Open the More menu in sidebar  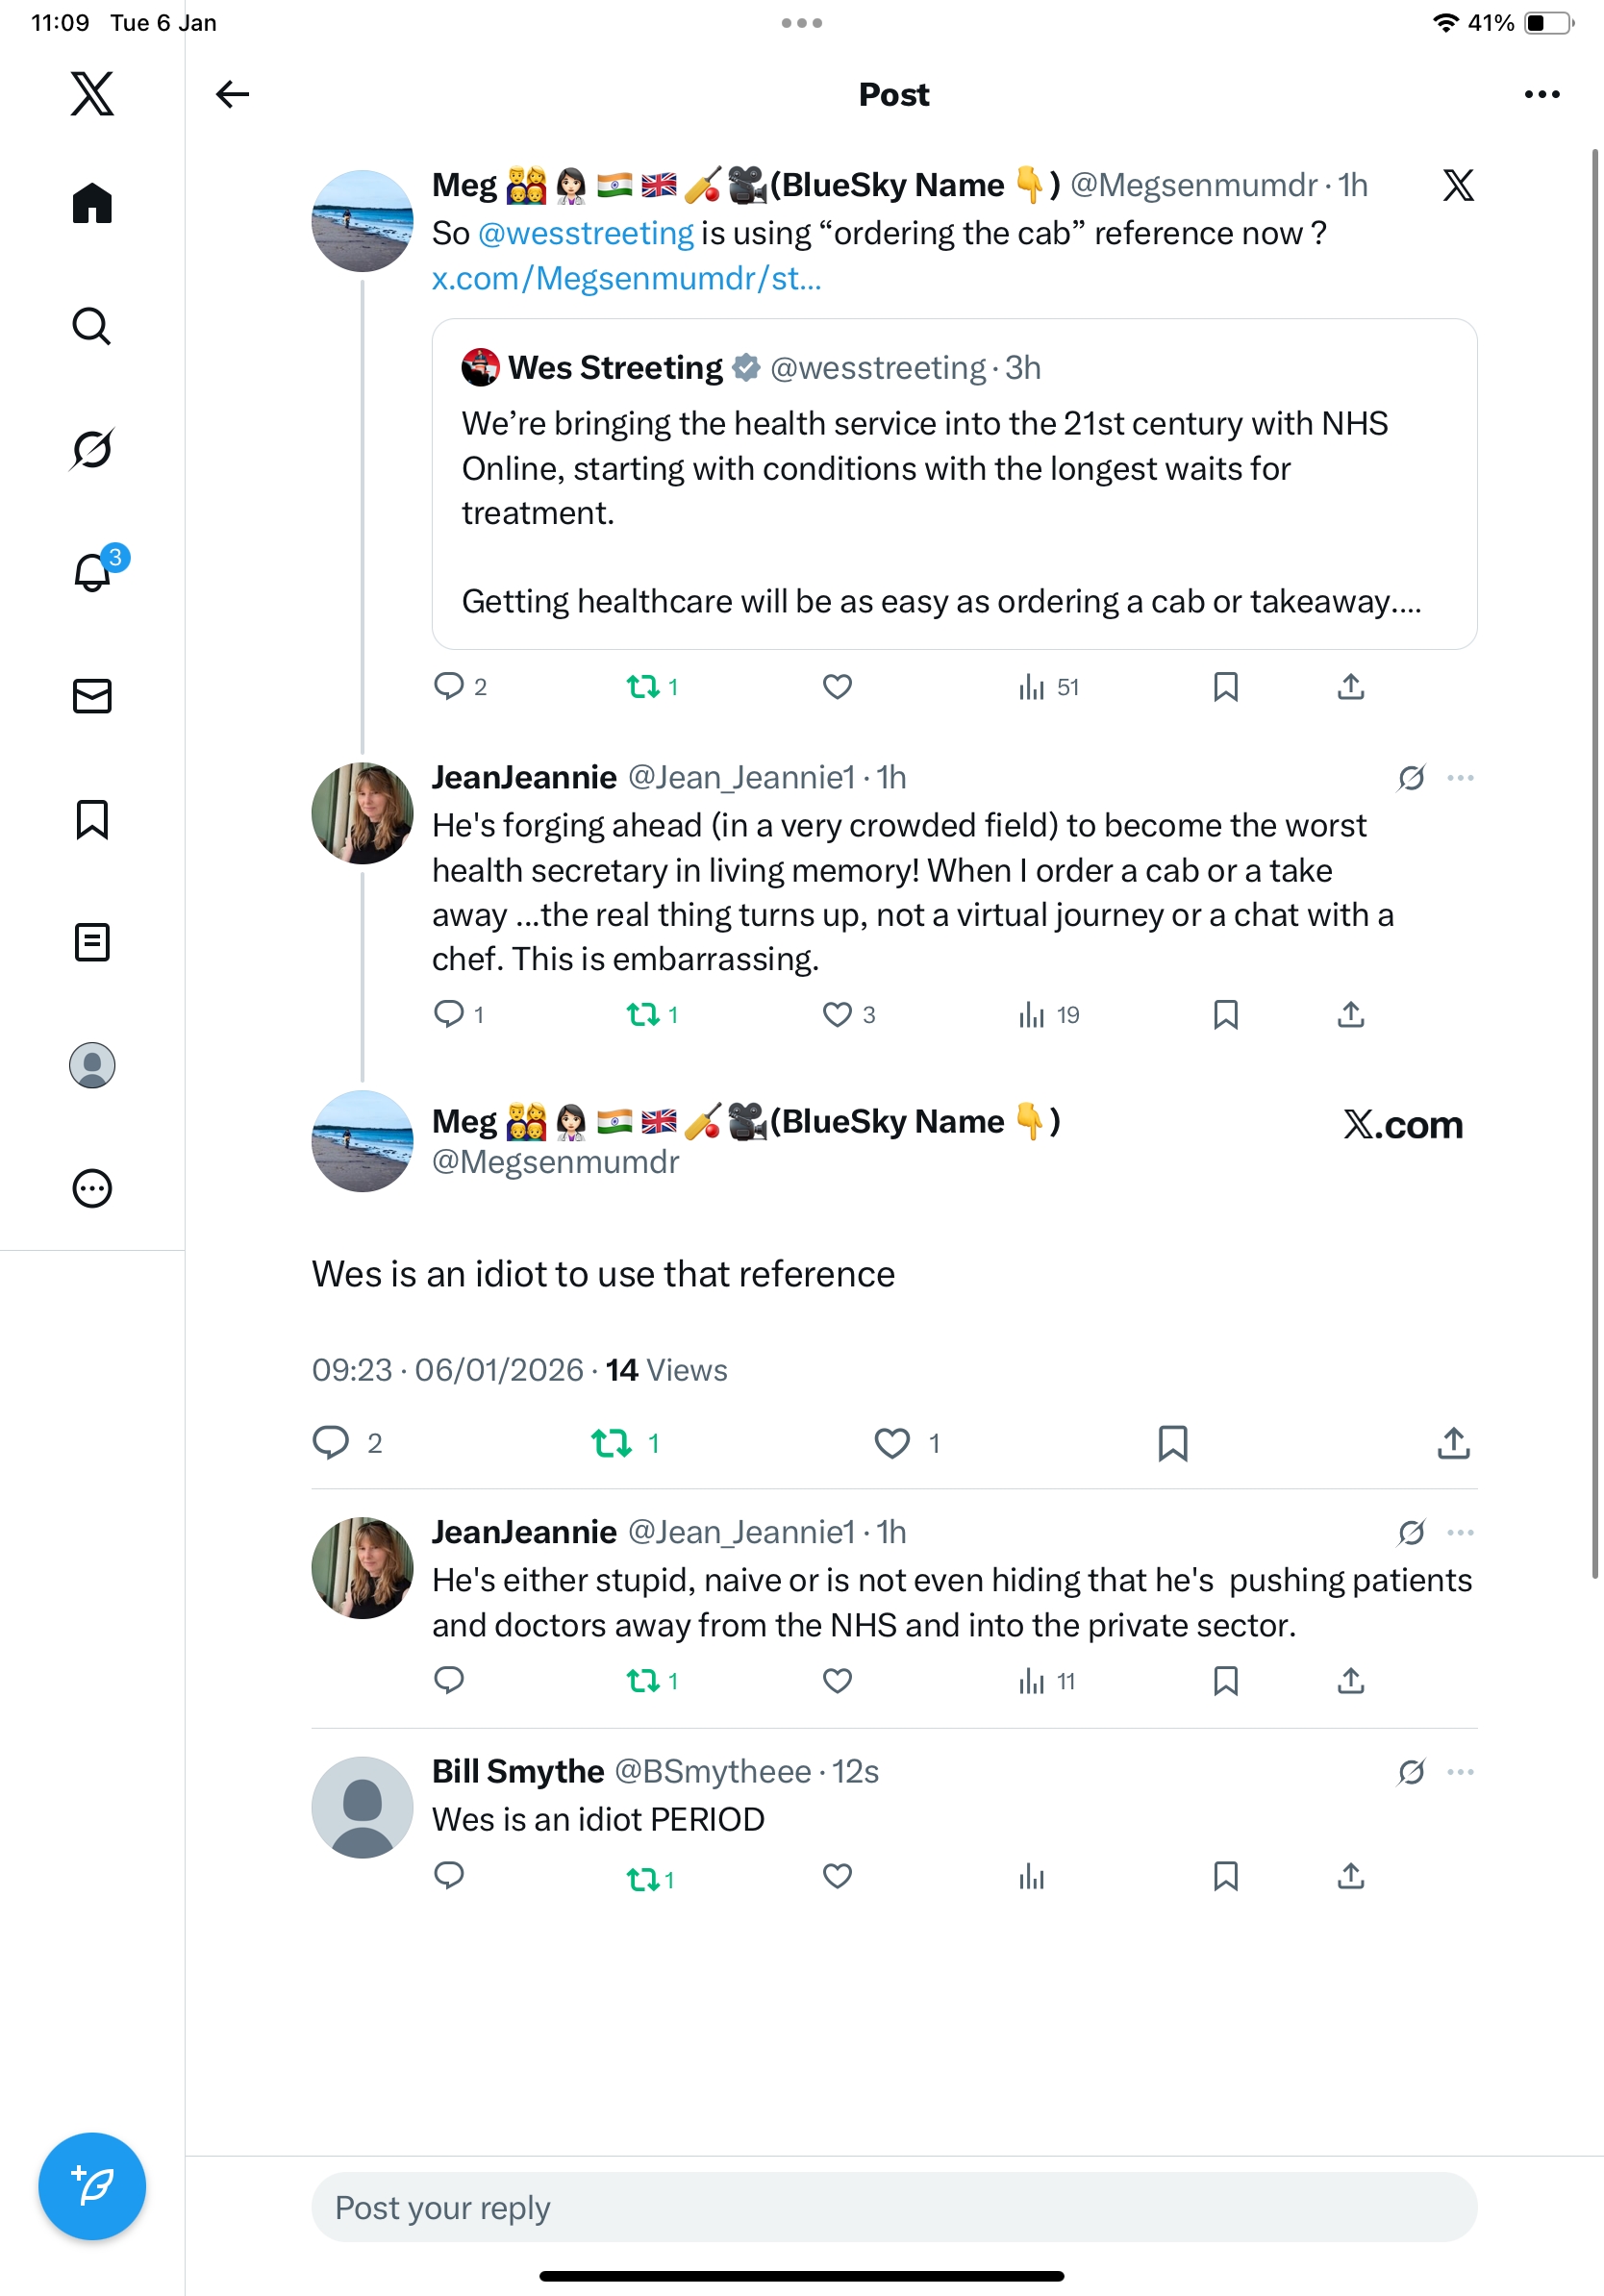tap(92, 1188)
